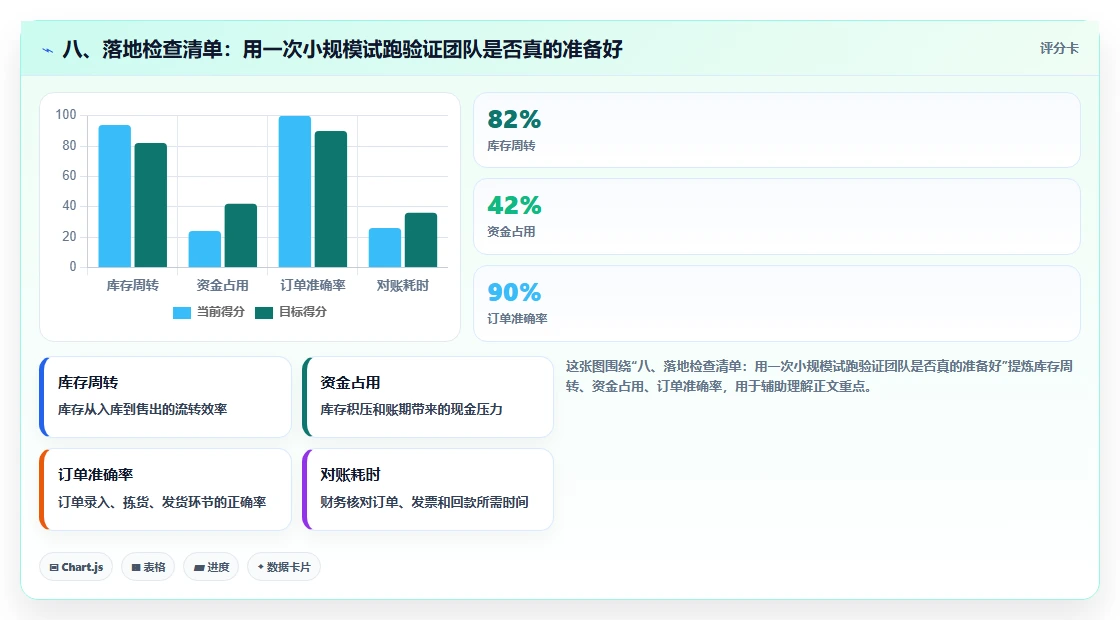Click the light blue 对账耗时 current score bar
Screen dimensions: 1120x620
coord(385,248)
